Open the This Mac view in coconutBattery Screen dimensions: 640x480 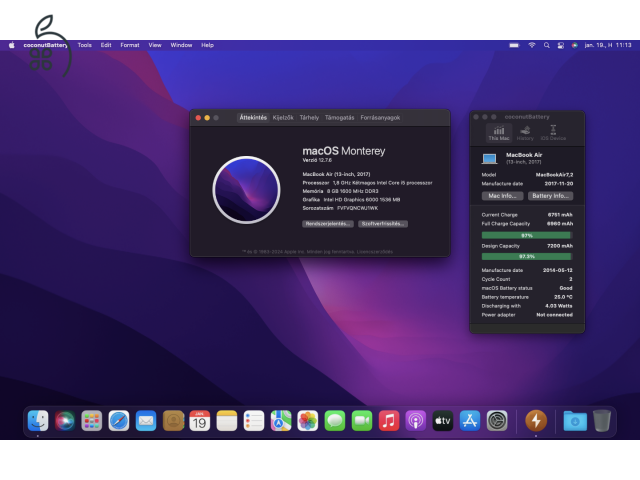497,133
